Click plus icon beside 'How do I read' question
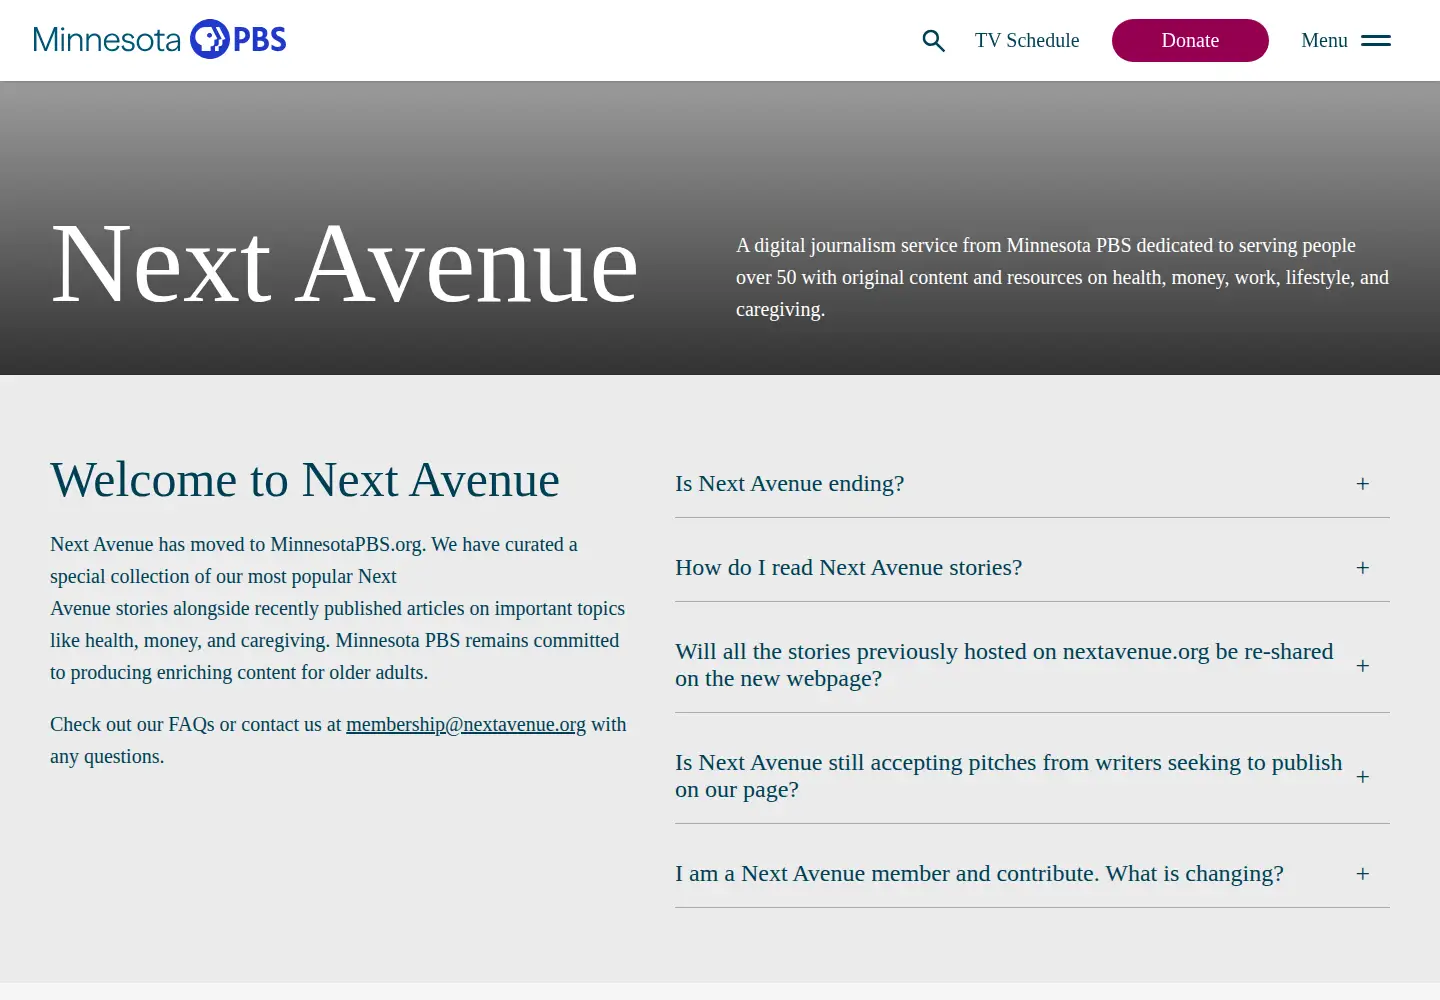The image size is (1440, 1000). tap(1362, 568)
